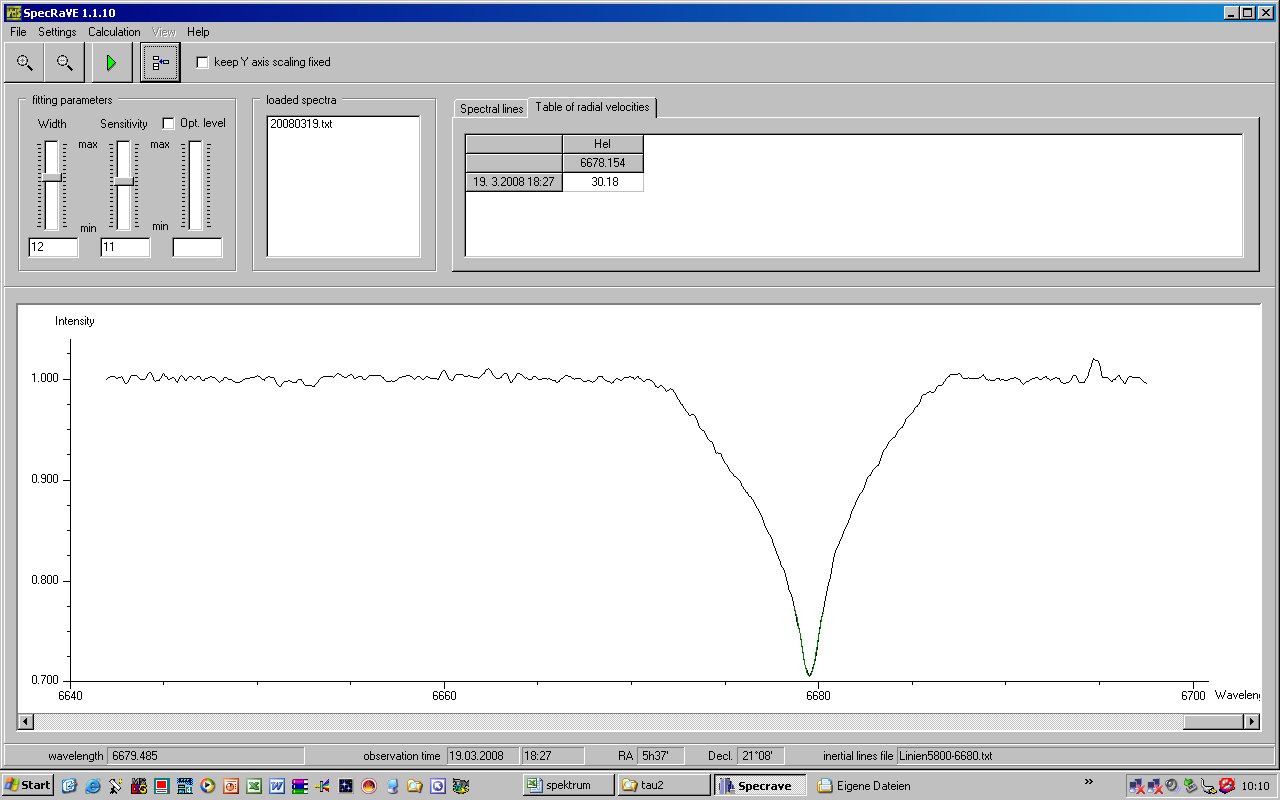The image size is (1280, 800).
Task: Open the Settings menu
Action: pos(57,32)
